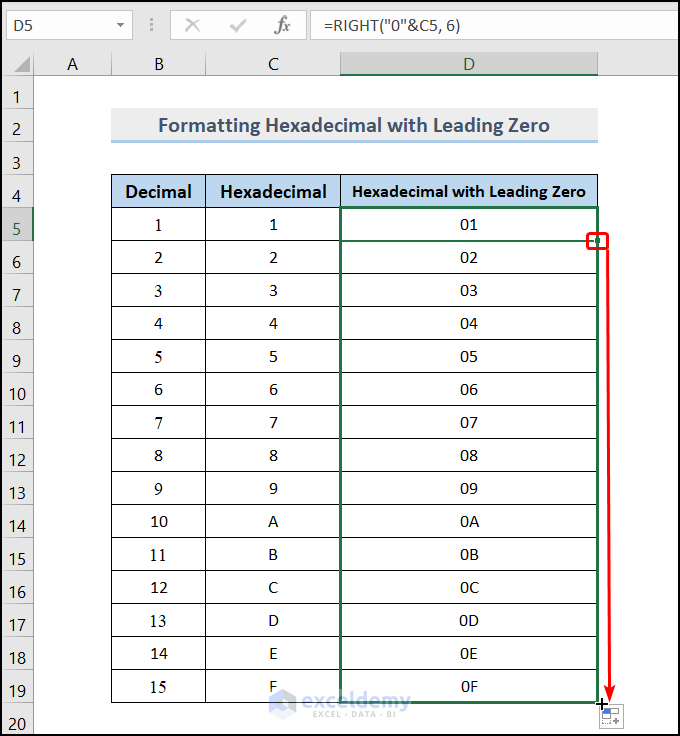The height and width of the screenshot is (736, 680).
Task: Select cell showing 0F
Action: [469, 687]
